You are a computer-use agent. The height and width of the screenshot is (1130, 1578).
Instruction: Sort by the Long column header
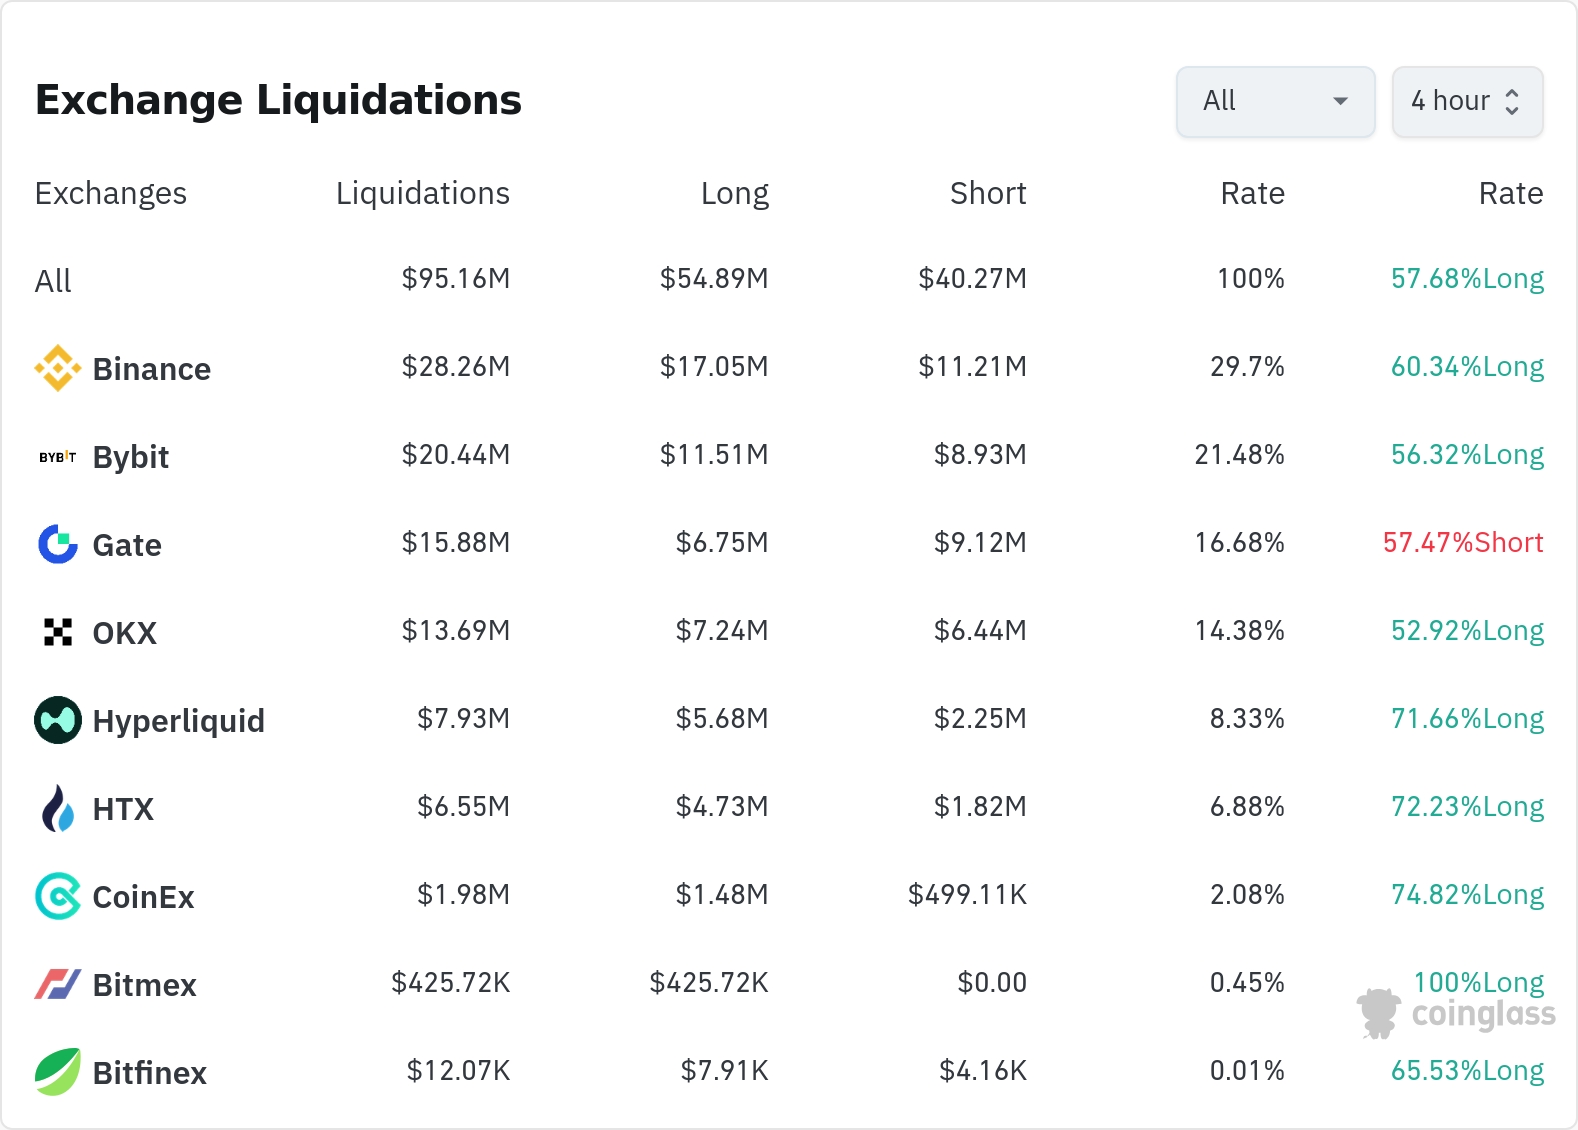734,193
